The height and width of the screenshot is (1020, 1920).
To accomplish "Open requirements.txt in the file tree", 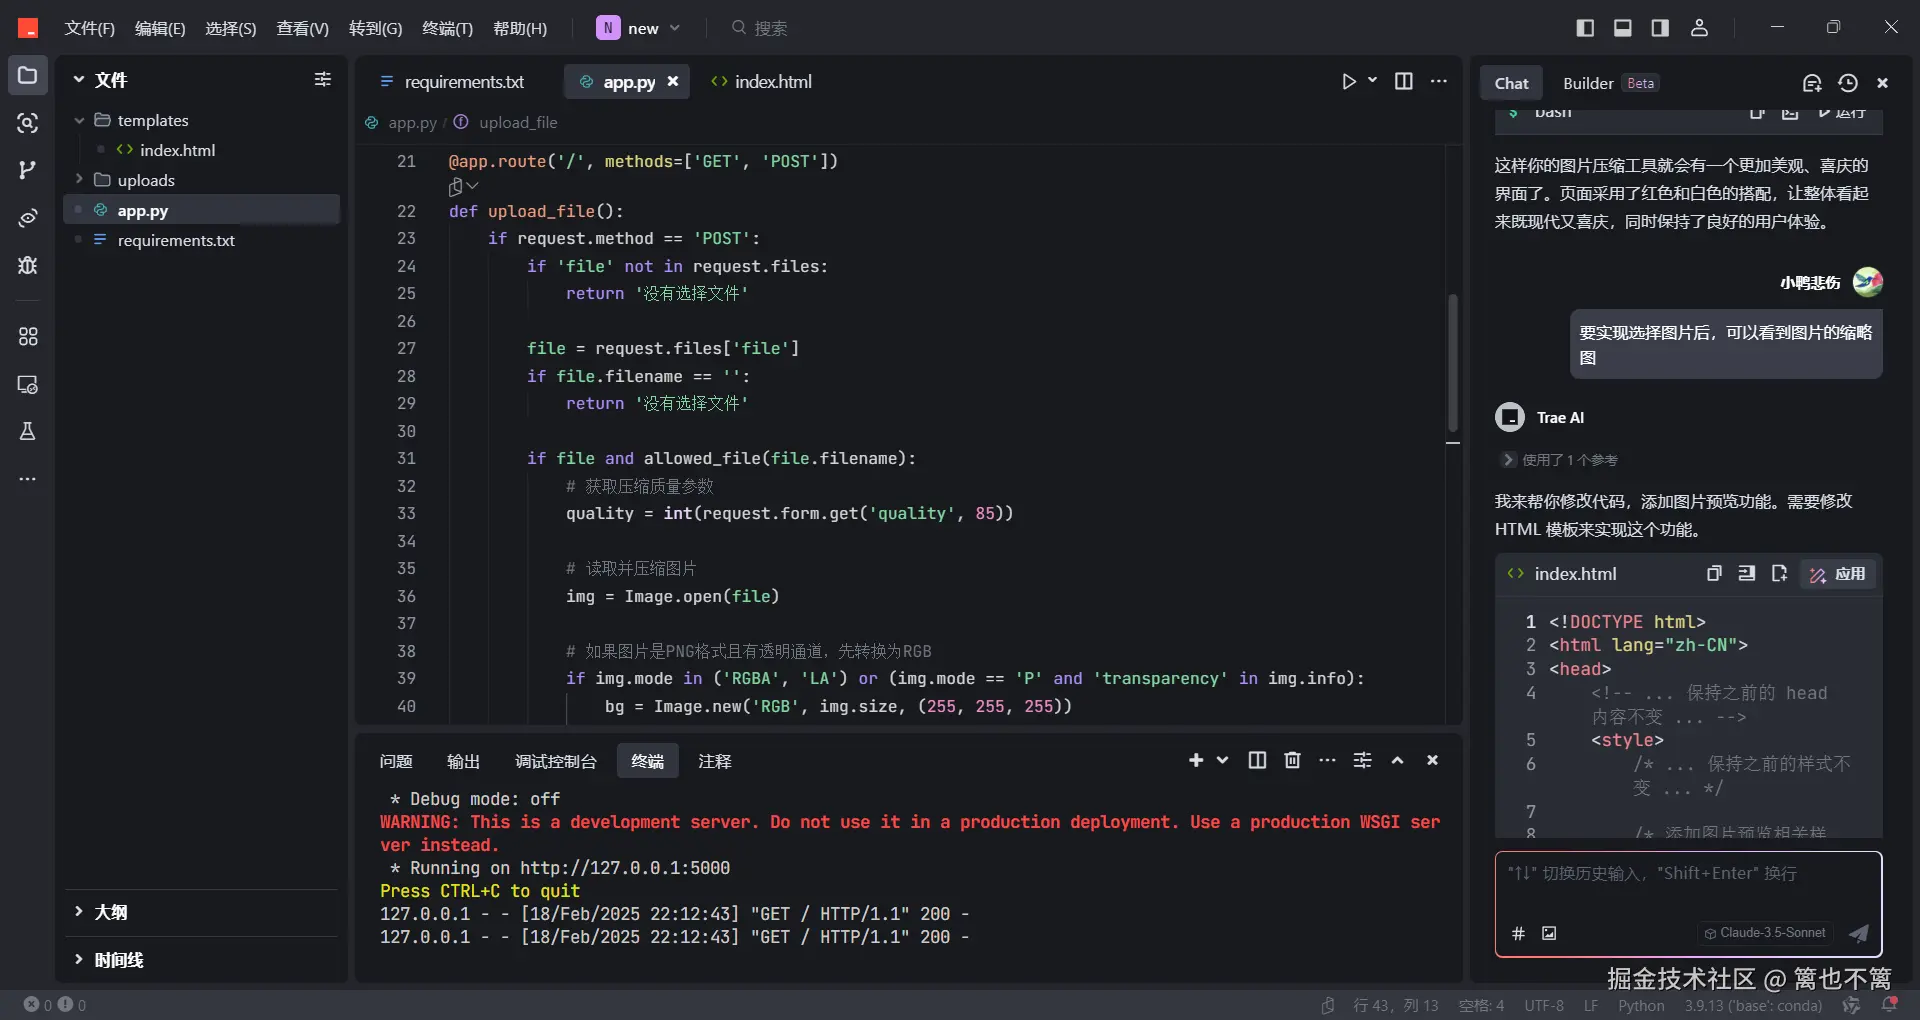I will pyautogui.click(x=176, y=240).
